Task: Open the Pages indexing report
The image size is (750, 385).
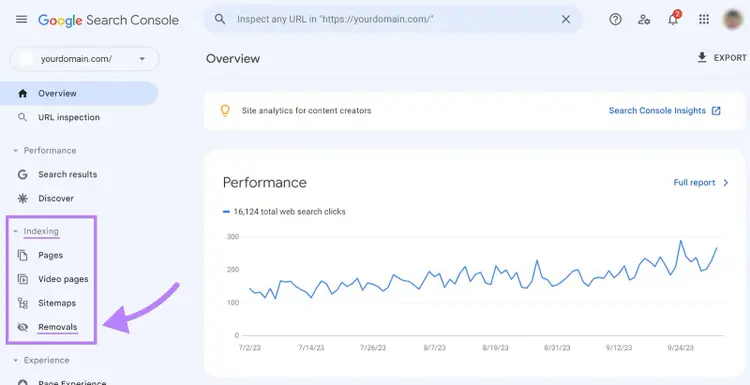Action: (x=51, y=255)
